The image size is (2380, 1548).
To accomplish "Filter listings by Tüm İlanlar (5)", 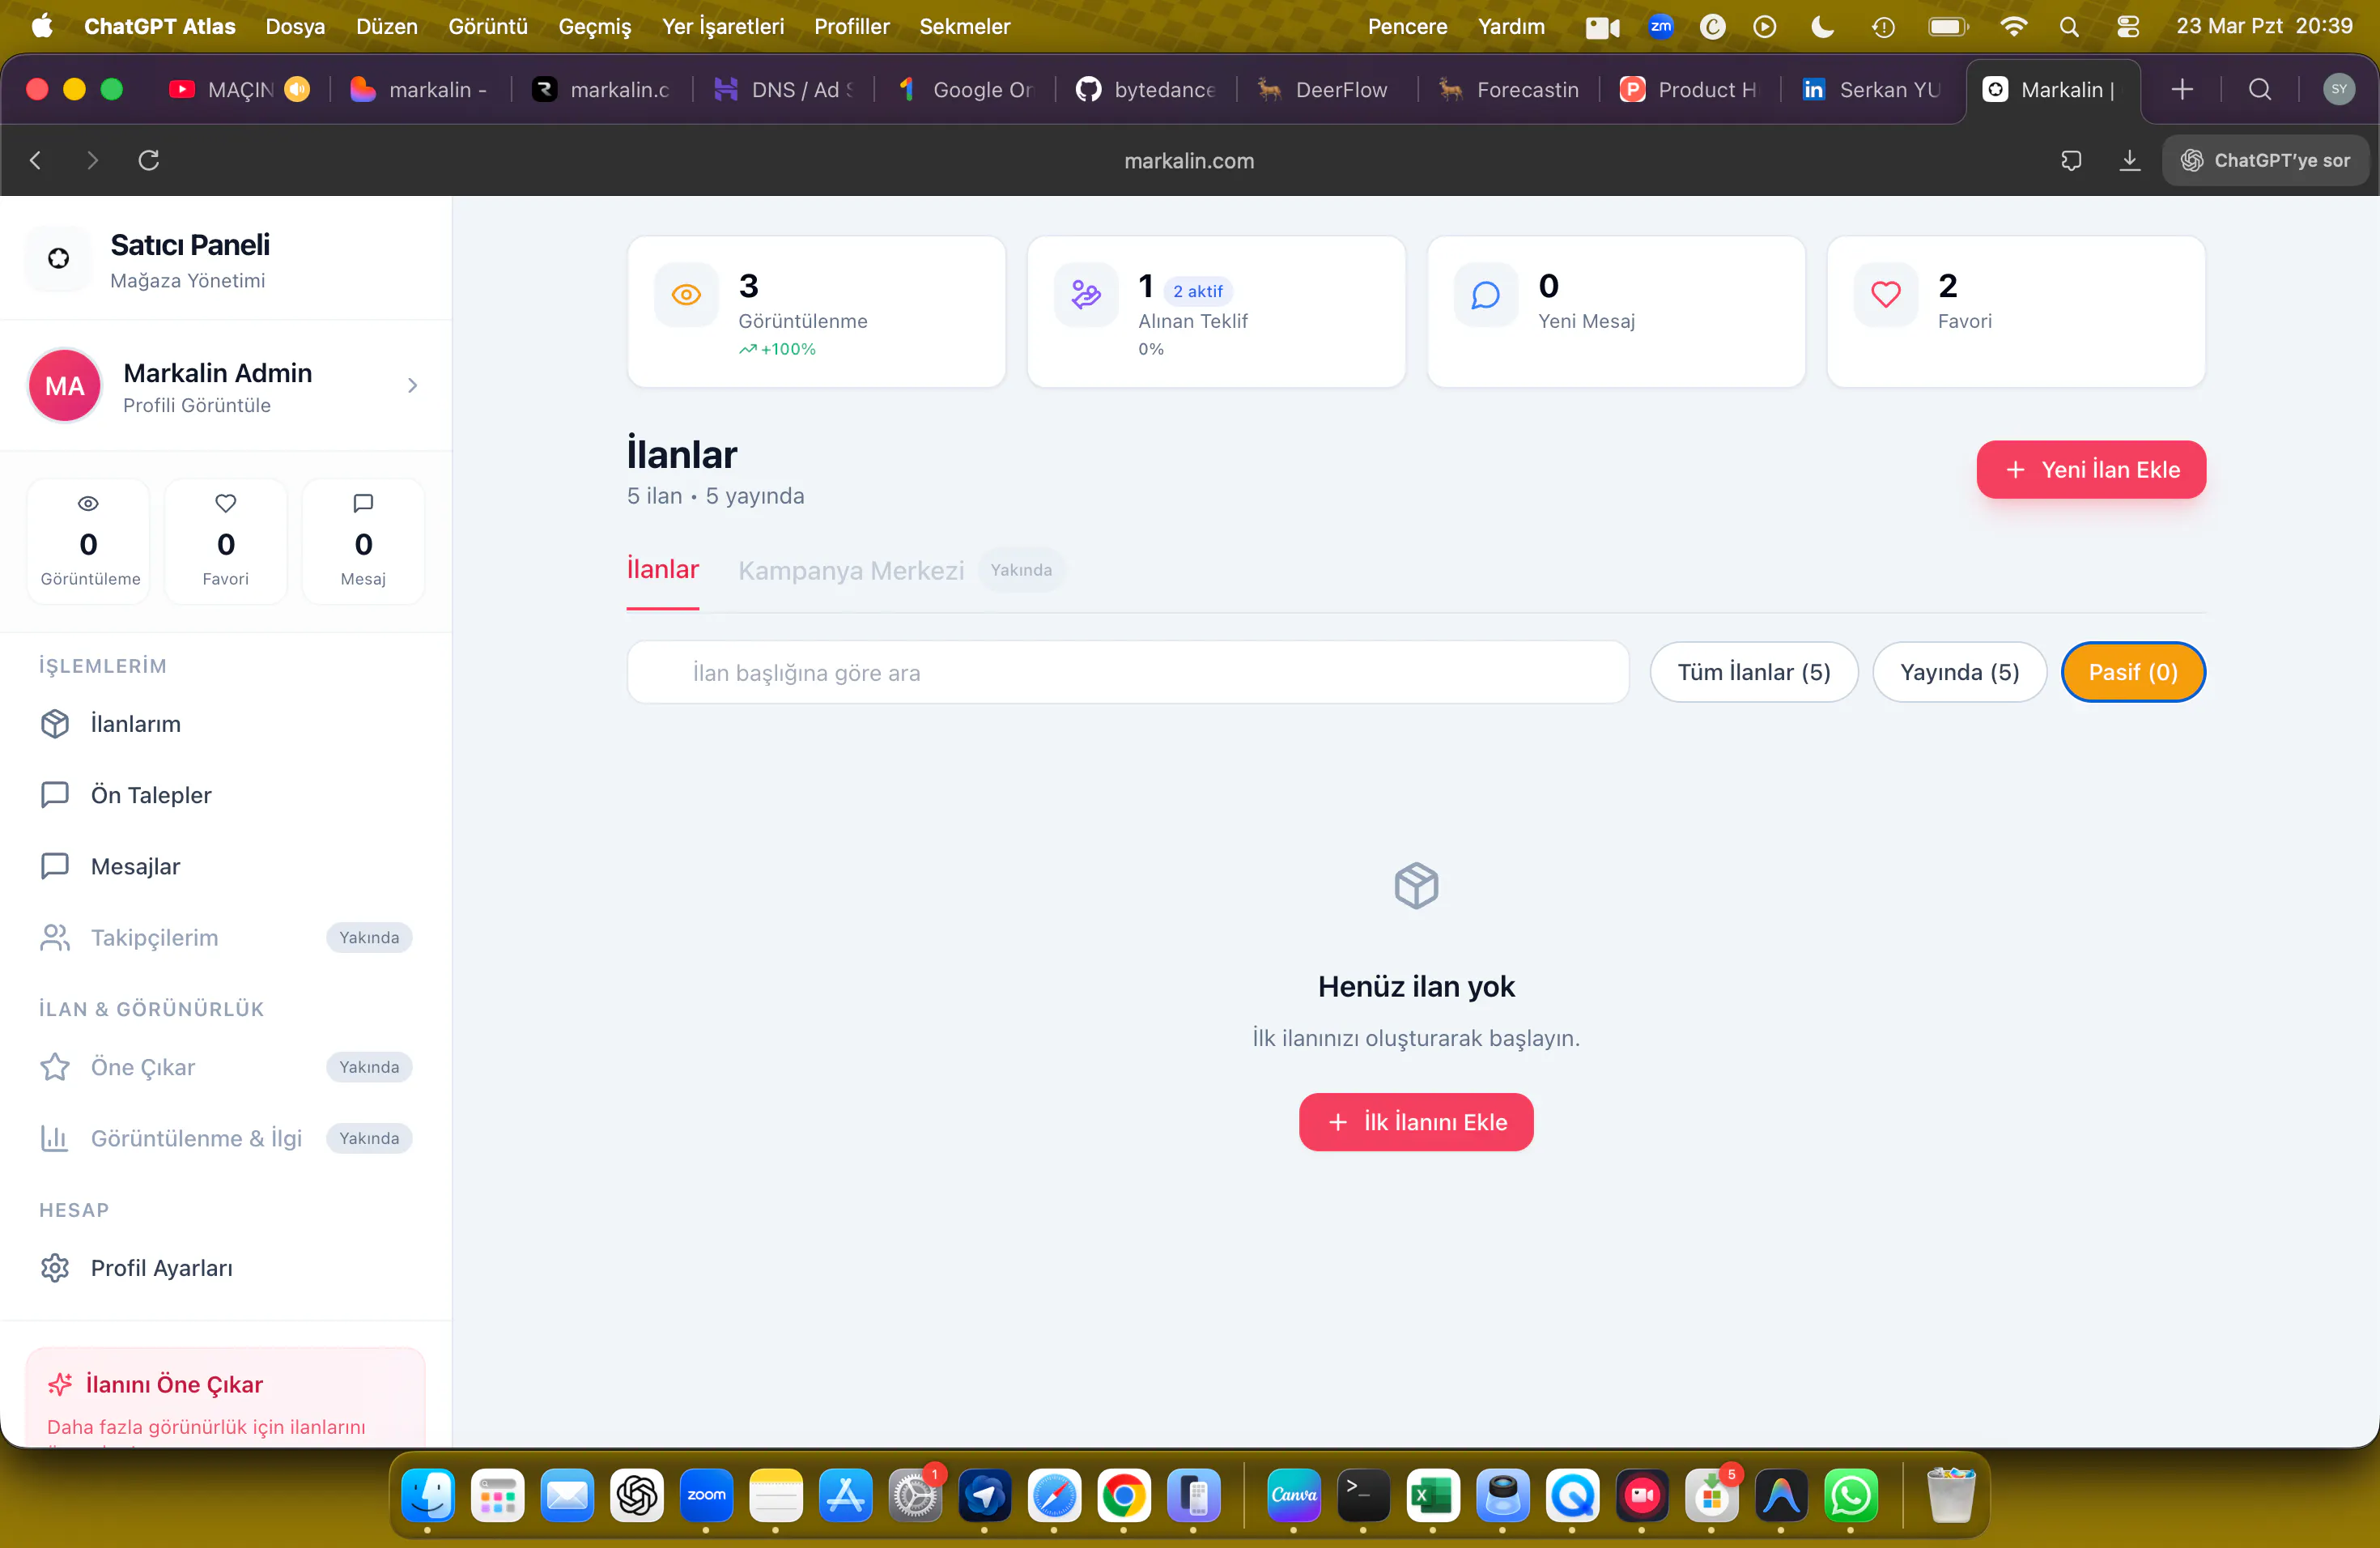I will pyautogui.click(x=1754, y=672).
